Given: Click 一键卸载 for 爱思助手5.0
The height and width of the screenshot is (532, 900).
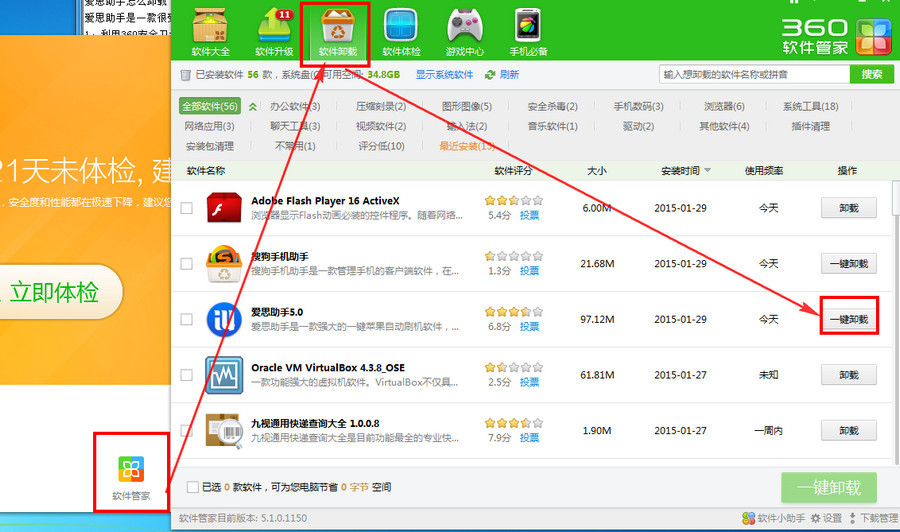Looking at the screenshot, I should (x=849, y=319).
